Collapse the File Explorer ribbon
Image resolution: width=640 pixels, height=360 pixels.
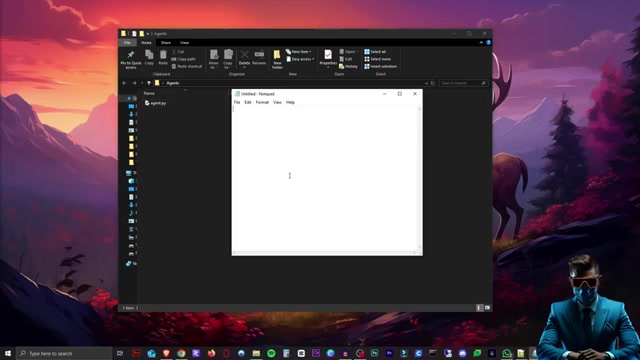coord(481,42)
